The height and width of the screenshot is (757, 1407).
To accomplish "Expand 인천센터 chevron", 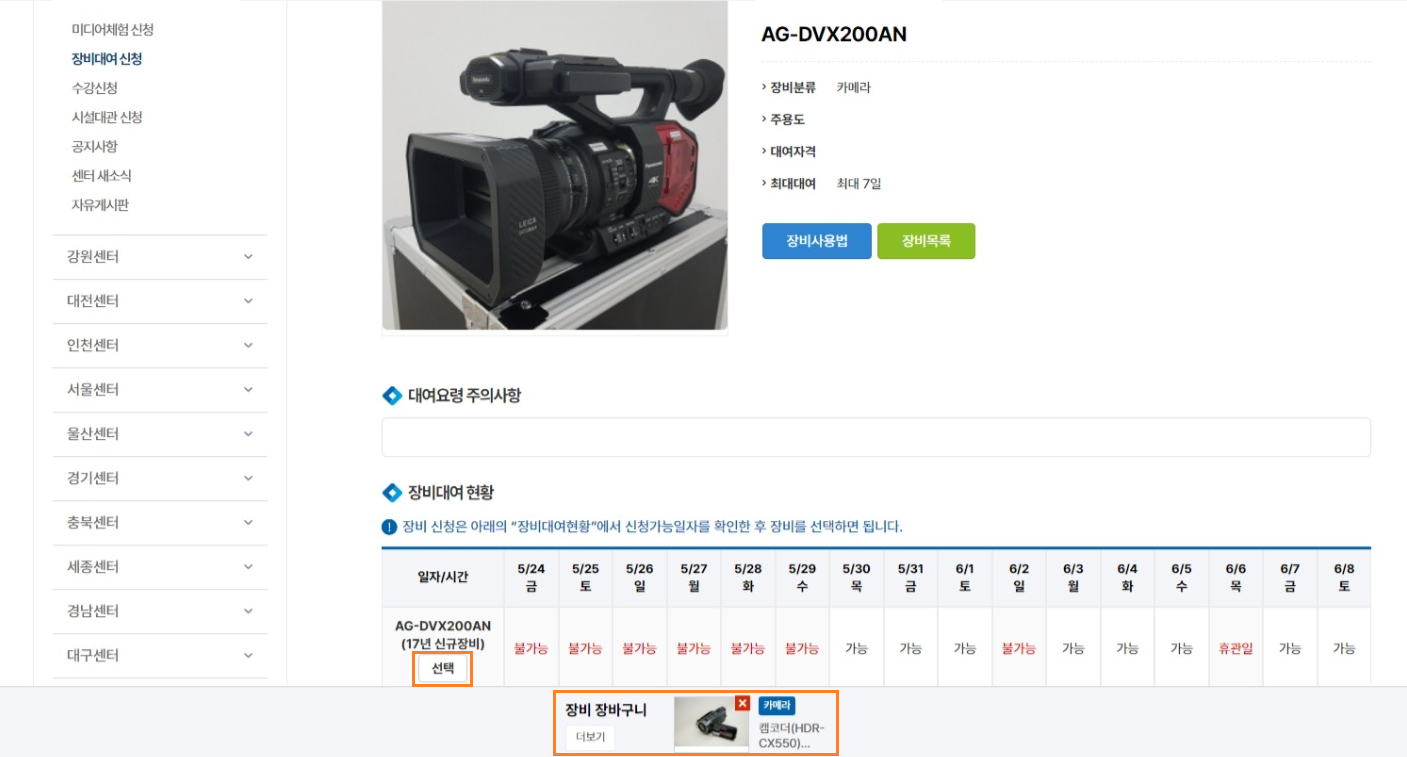I will (x=248, y=345).
